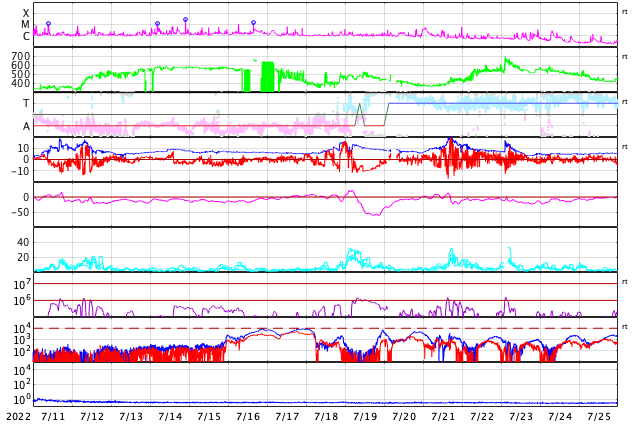
Task: Click the '−50' label on magenta panel
Action: coord(20,212)
